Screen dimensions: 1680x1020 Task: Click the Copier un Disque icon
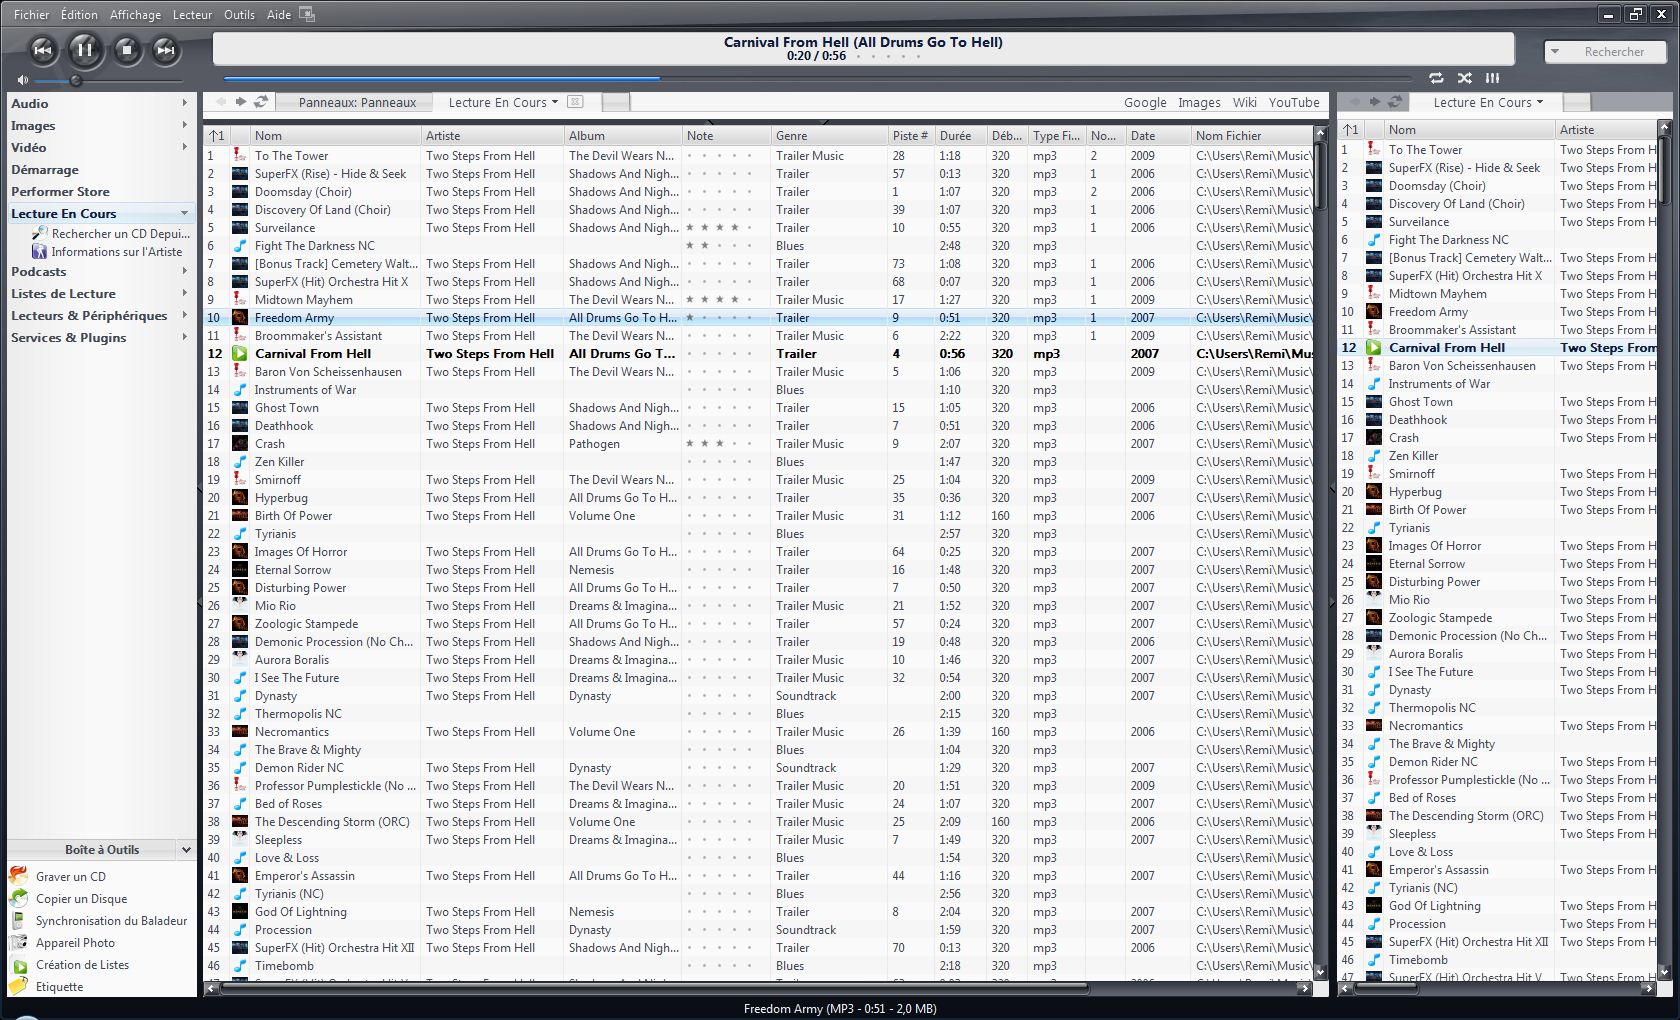[x=18, y=898]
